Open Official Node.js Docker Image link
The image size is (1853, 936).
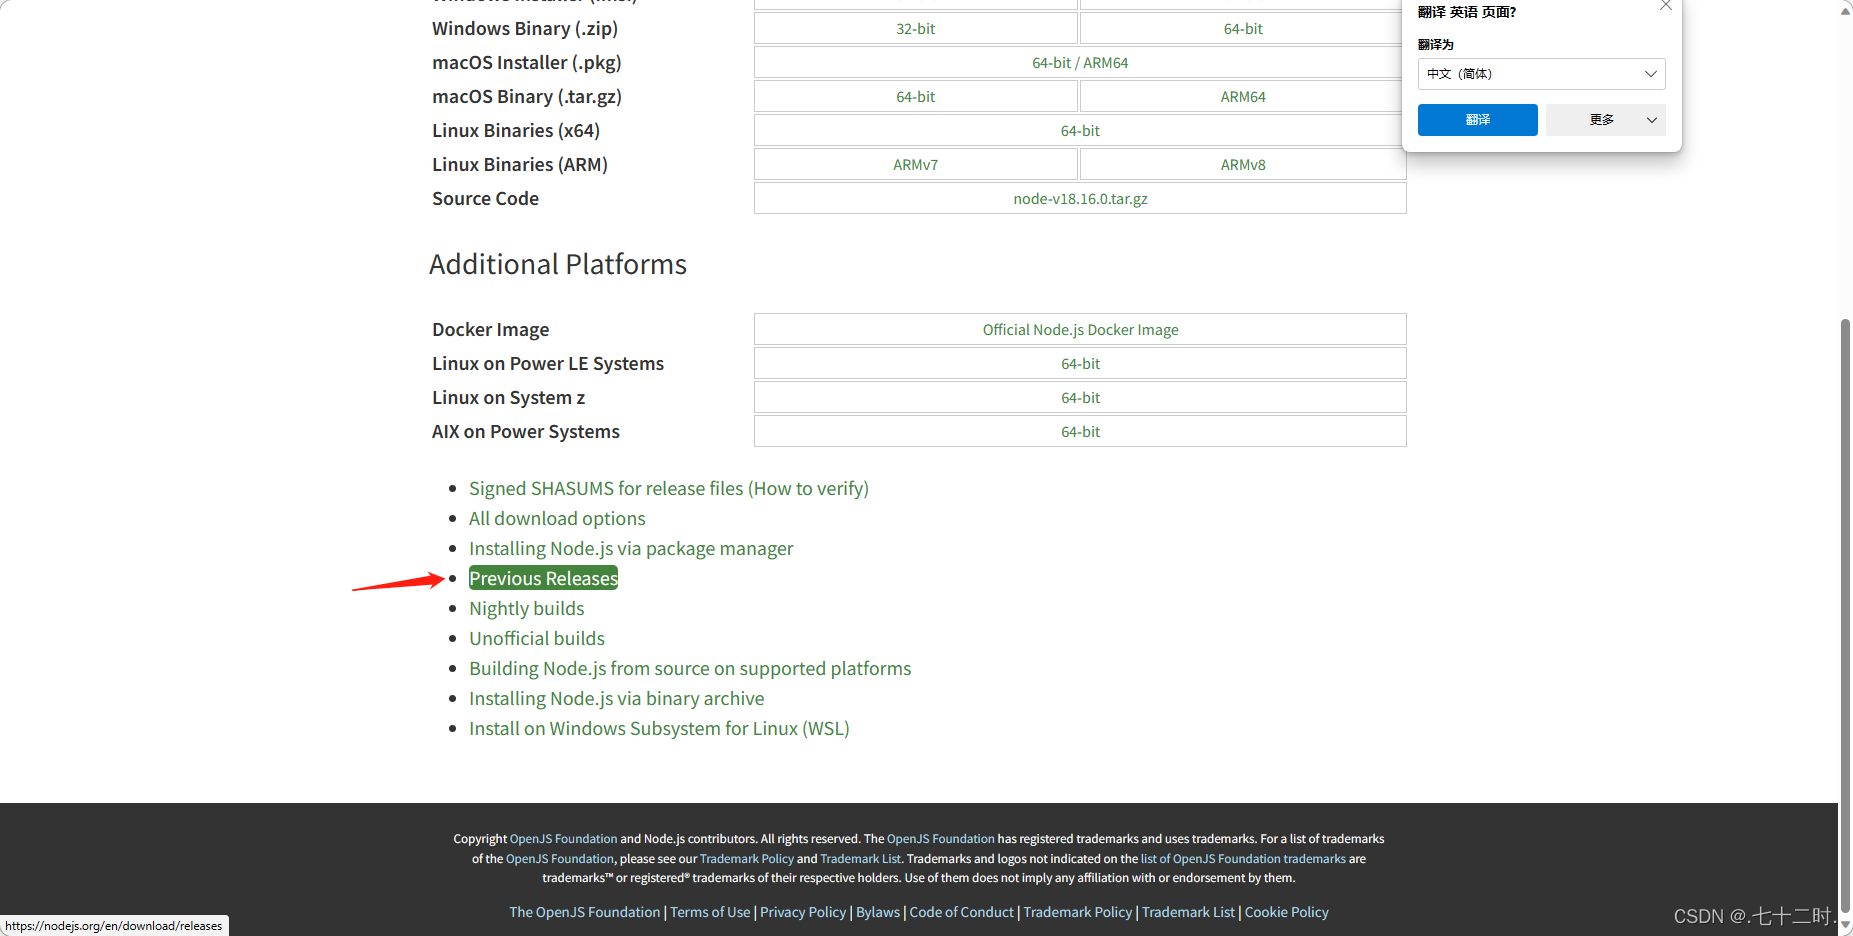point(1080,330)
